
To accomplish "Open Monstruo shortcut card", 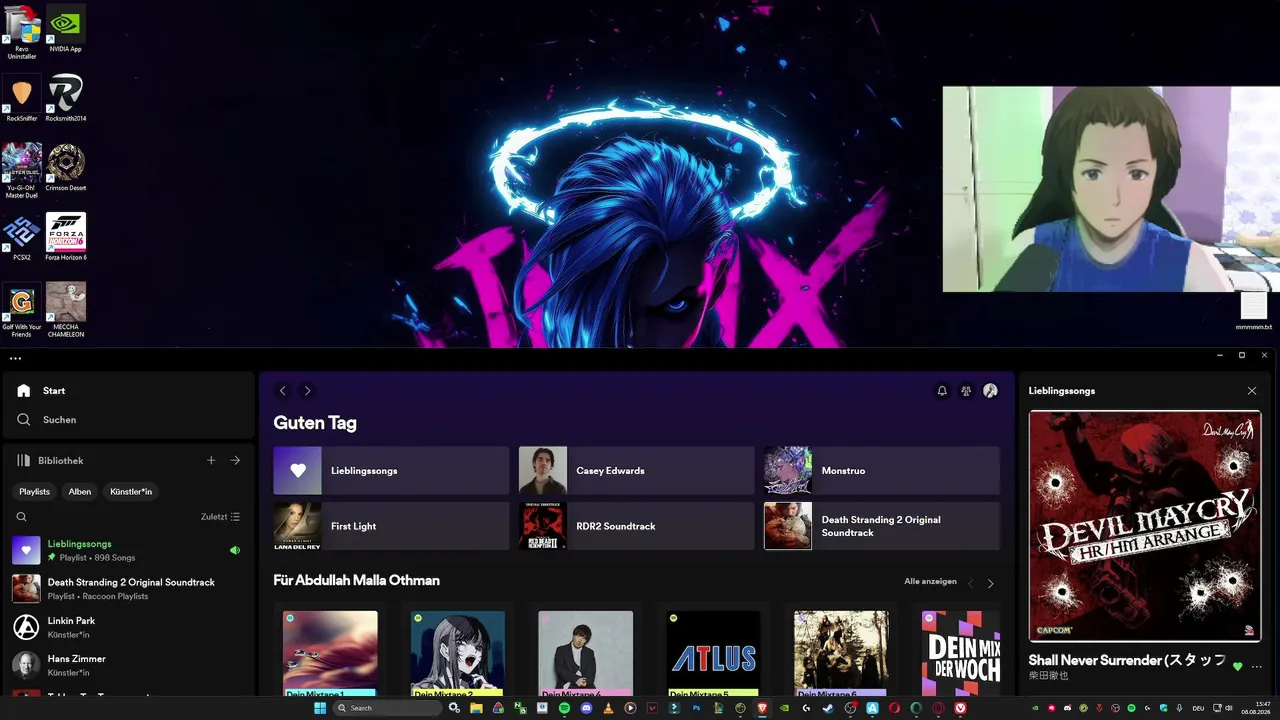I will click(x=882, y=471).
